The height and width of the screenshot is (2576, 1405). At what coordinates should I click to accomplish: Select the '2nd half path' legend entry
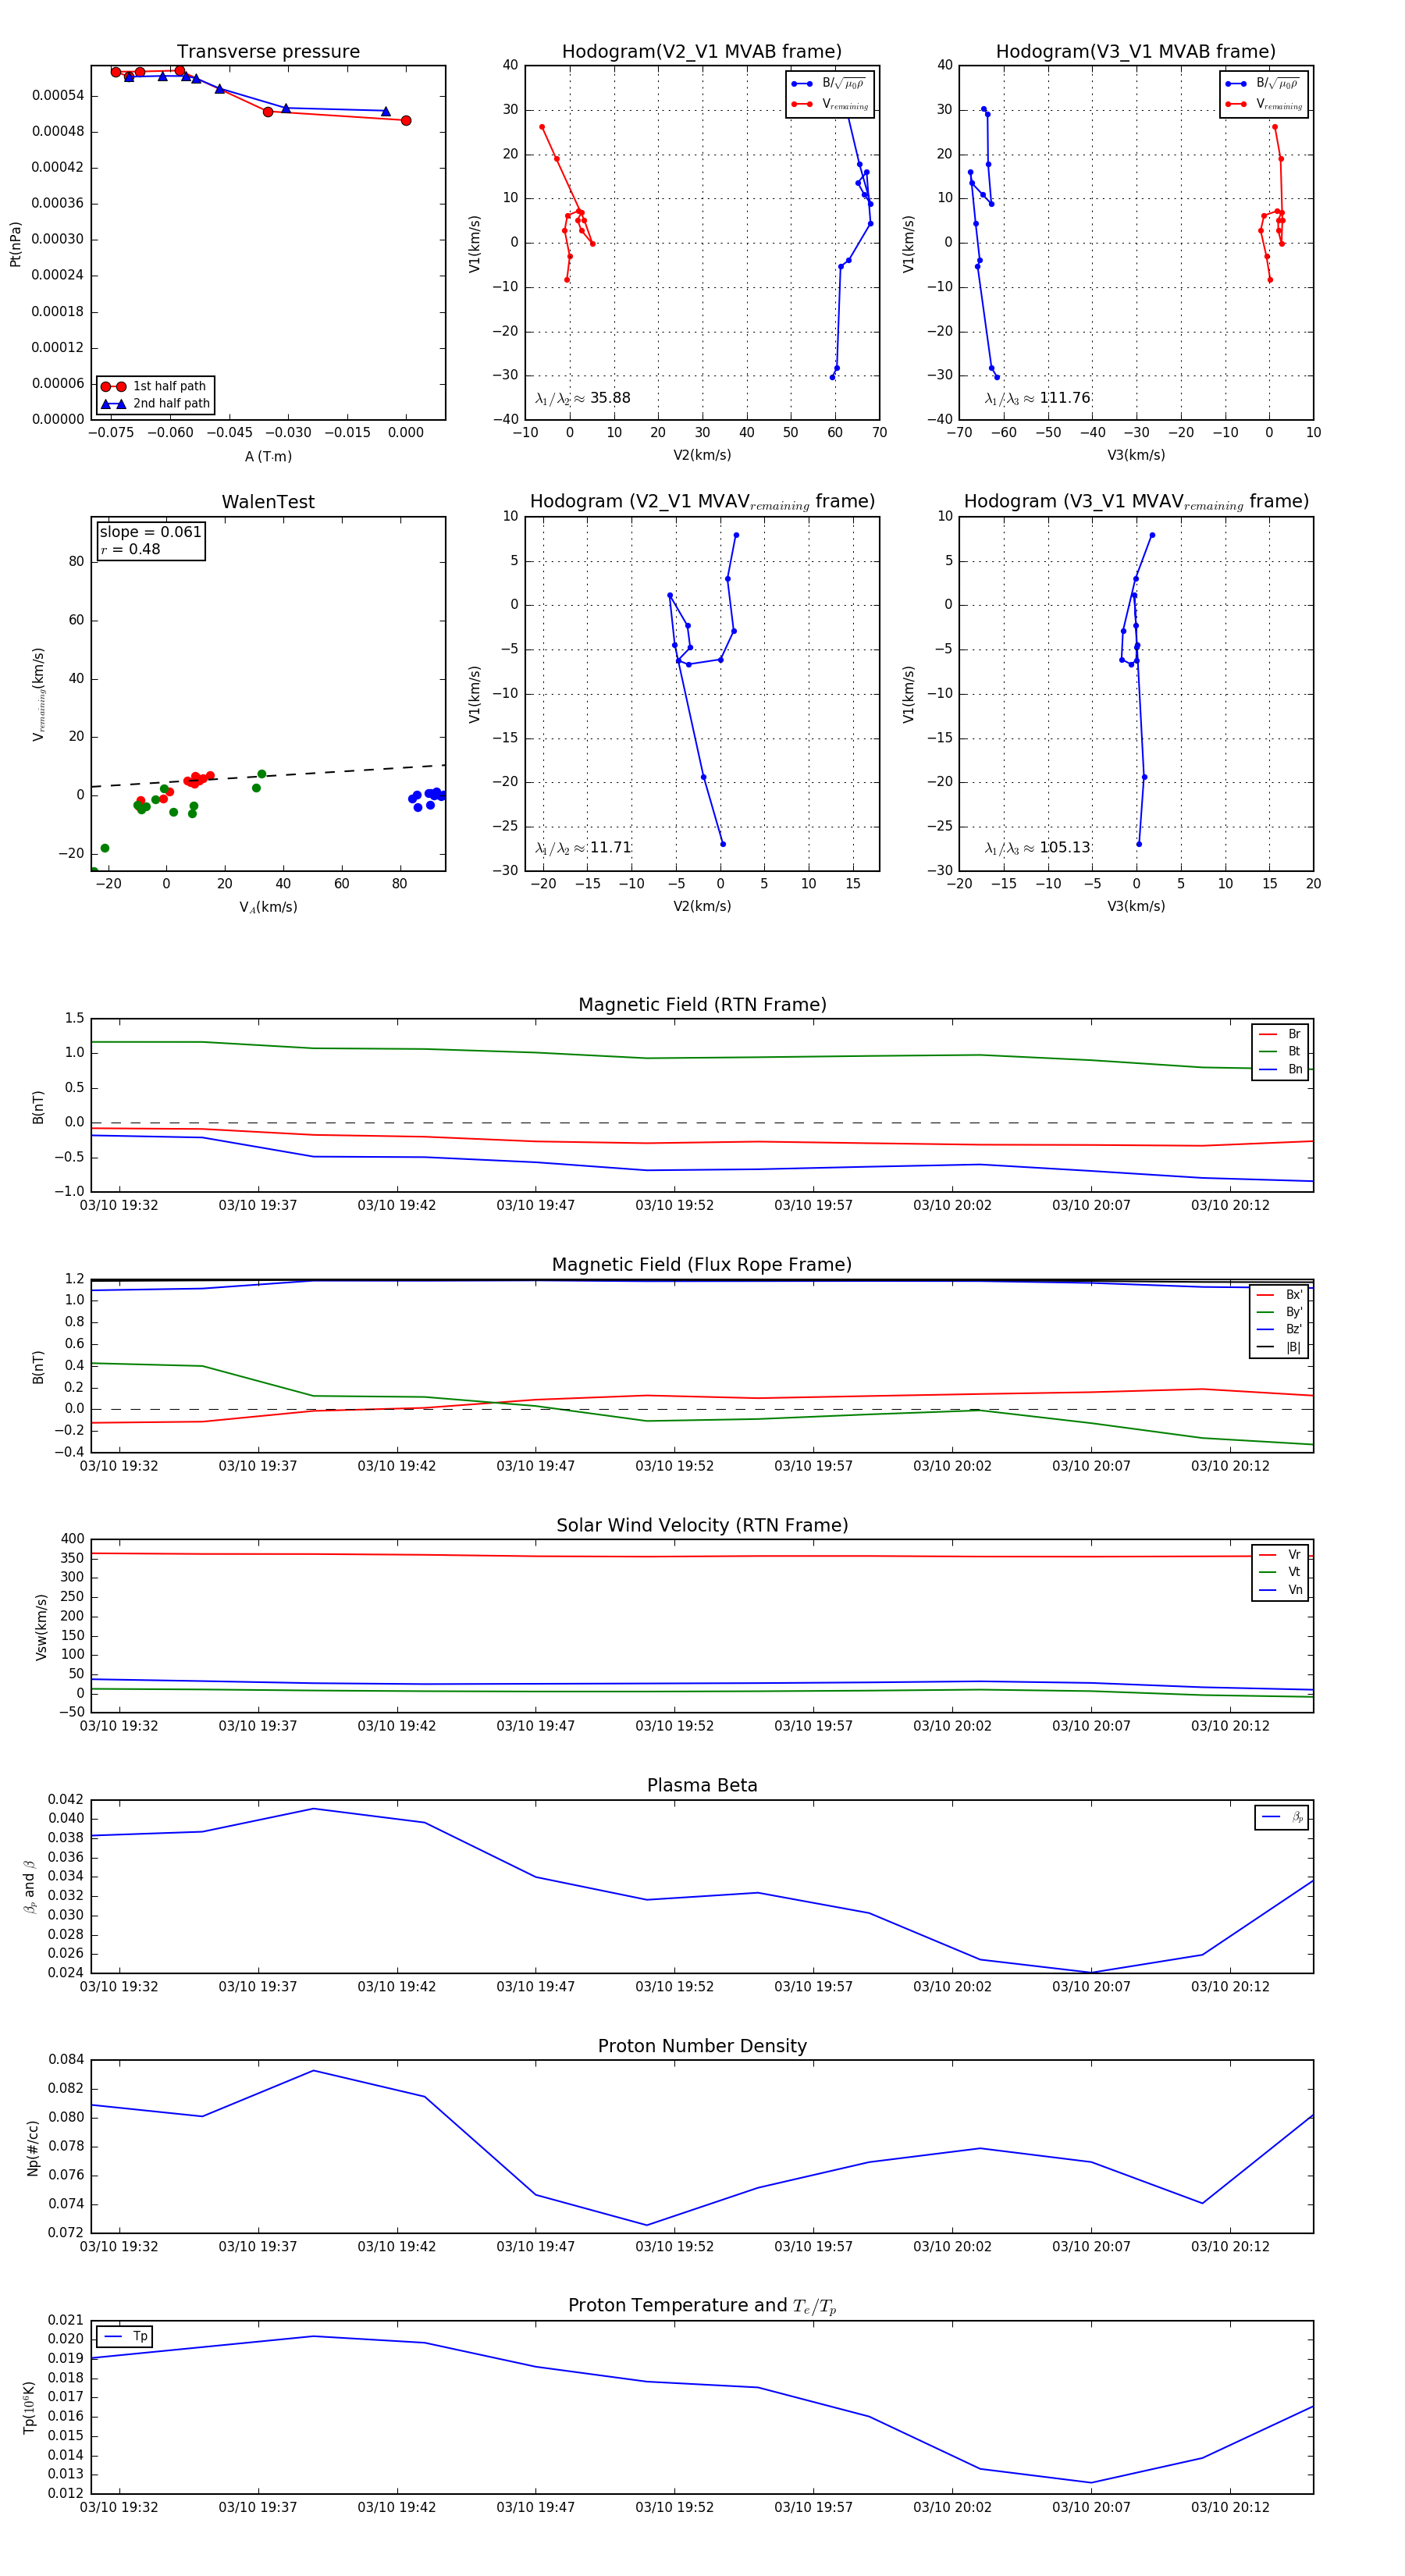tap(155, 404)
